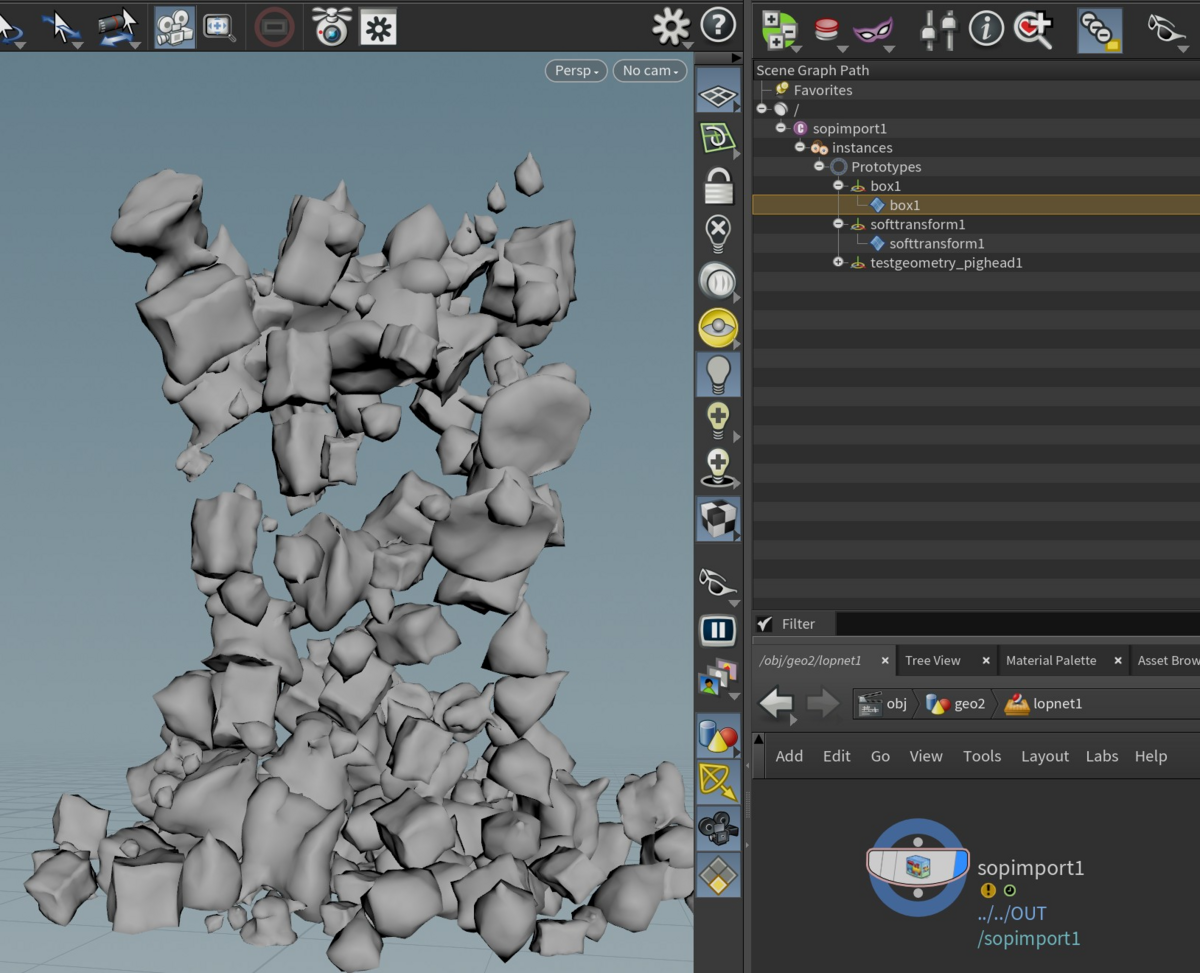Click the green construction plane icon
Image resolution: width=1200 pixels, height=973 pixels.
pos(717,138)
